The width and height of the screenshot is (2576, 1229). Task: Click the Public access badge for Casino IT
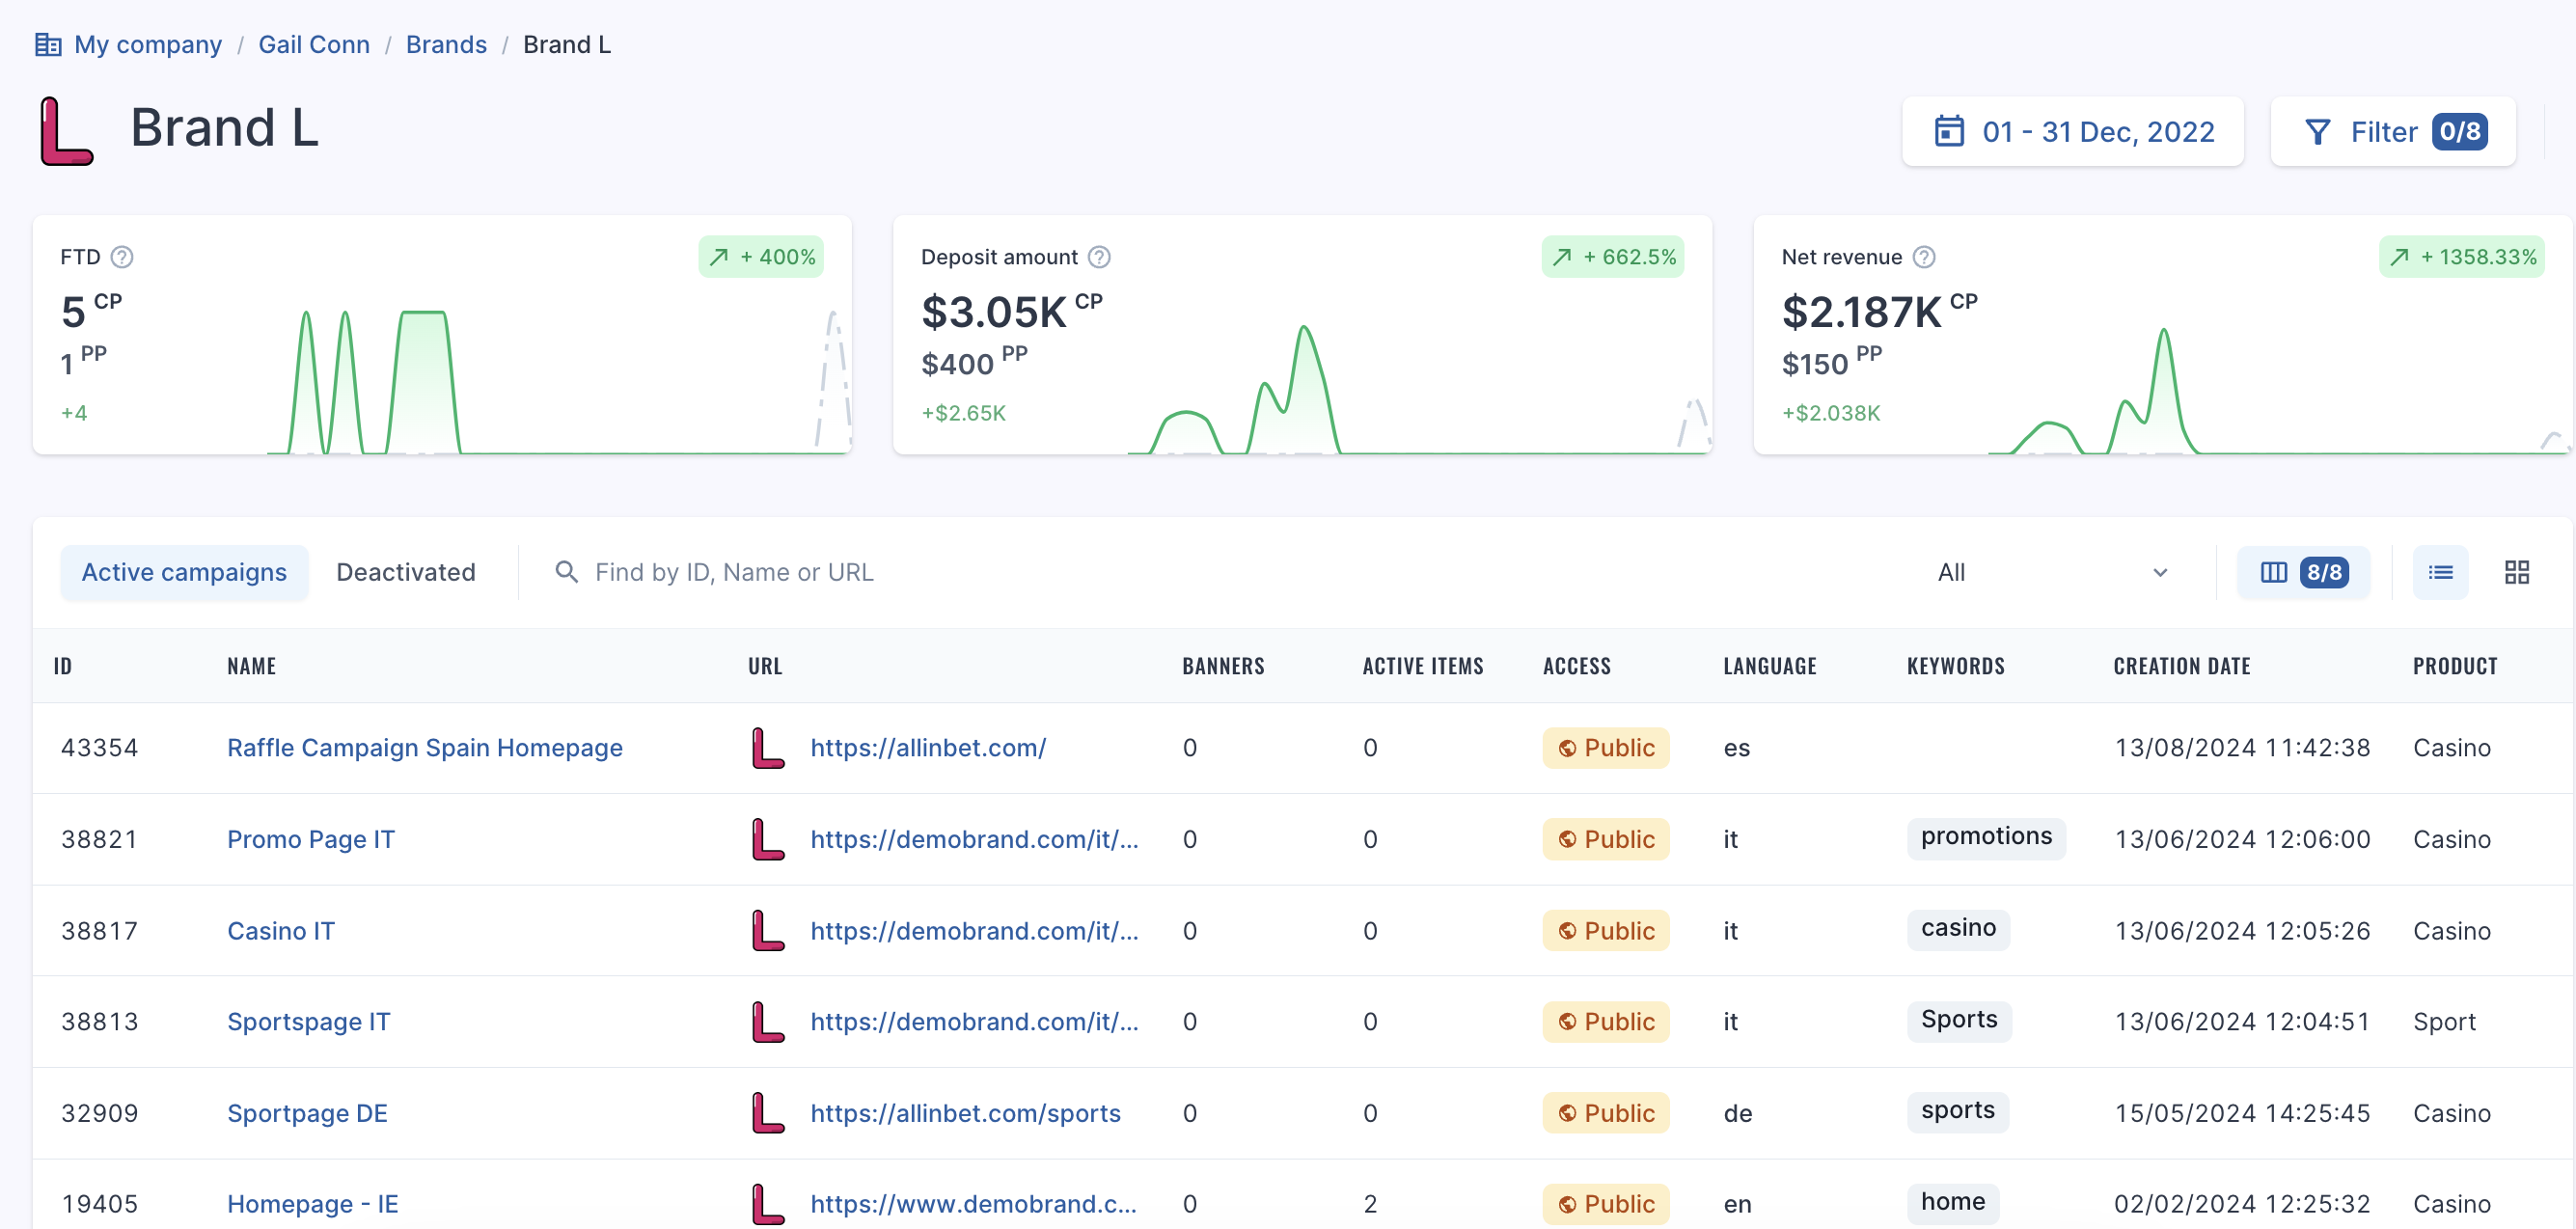point(1605,931)
